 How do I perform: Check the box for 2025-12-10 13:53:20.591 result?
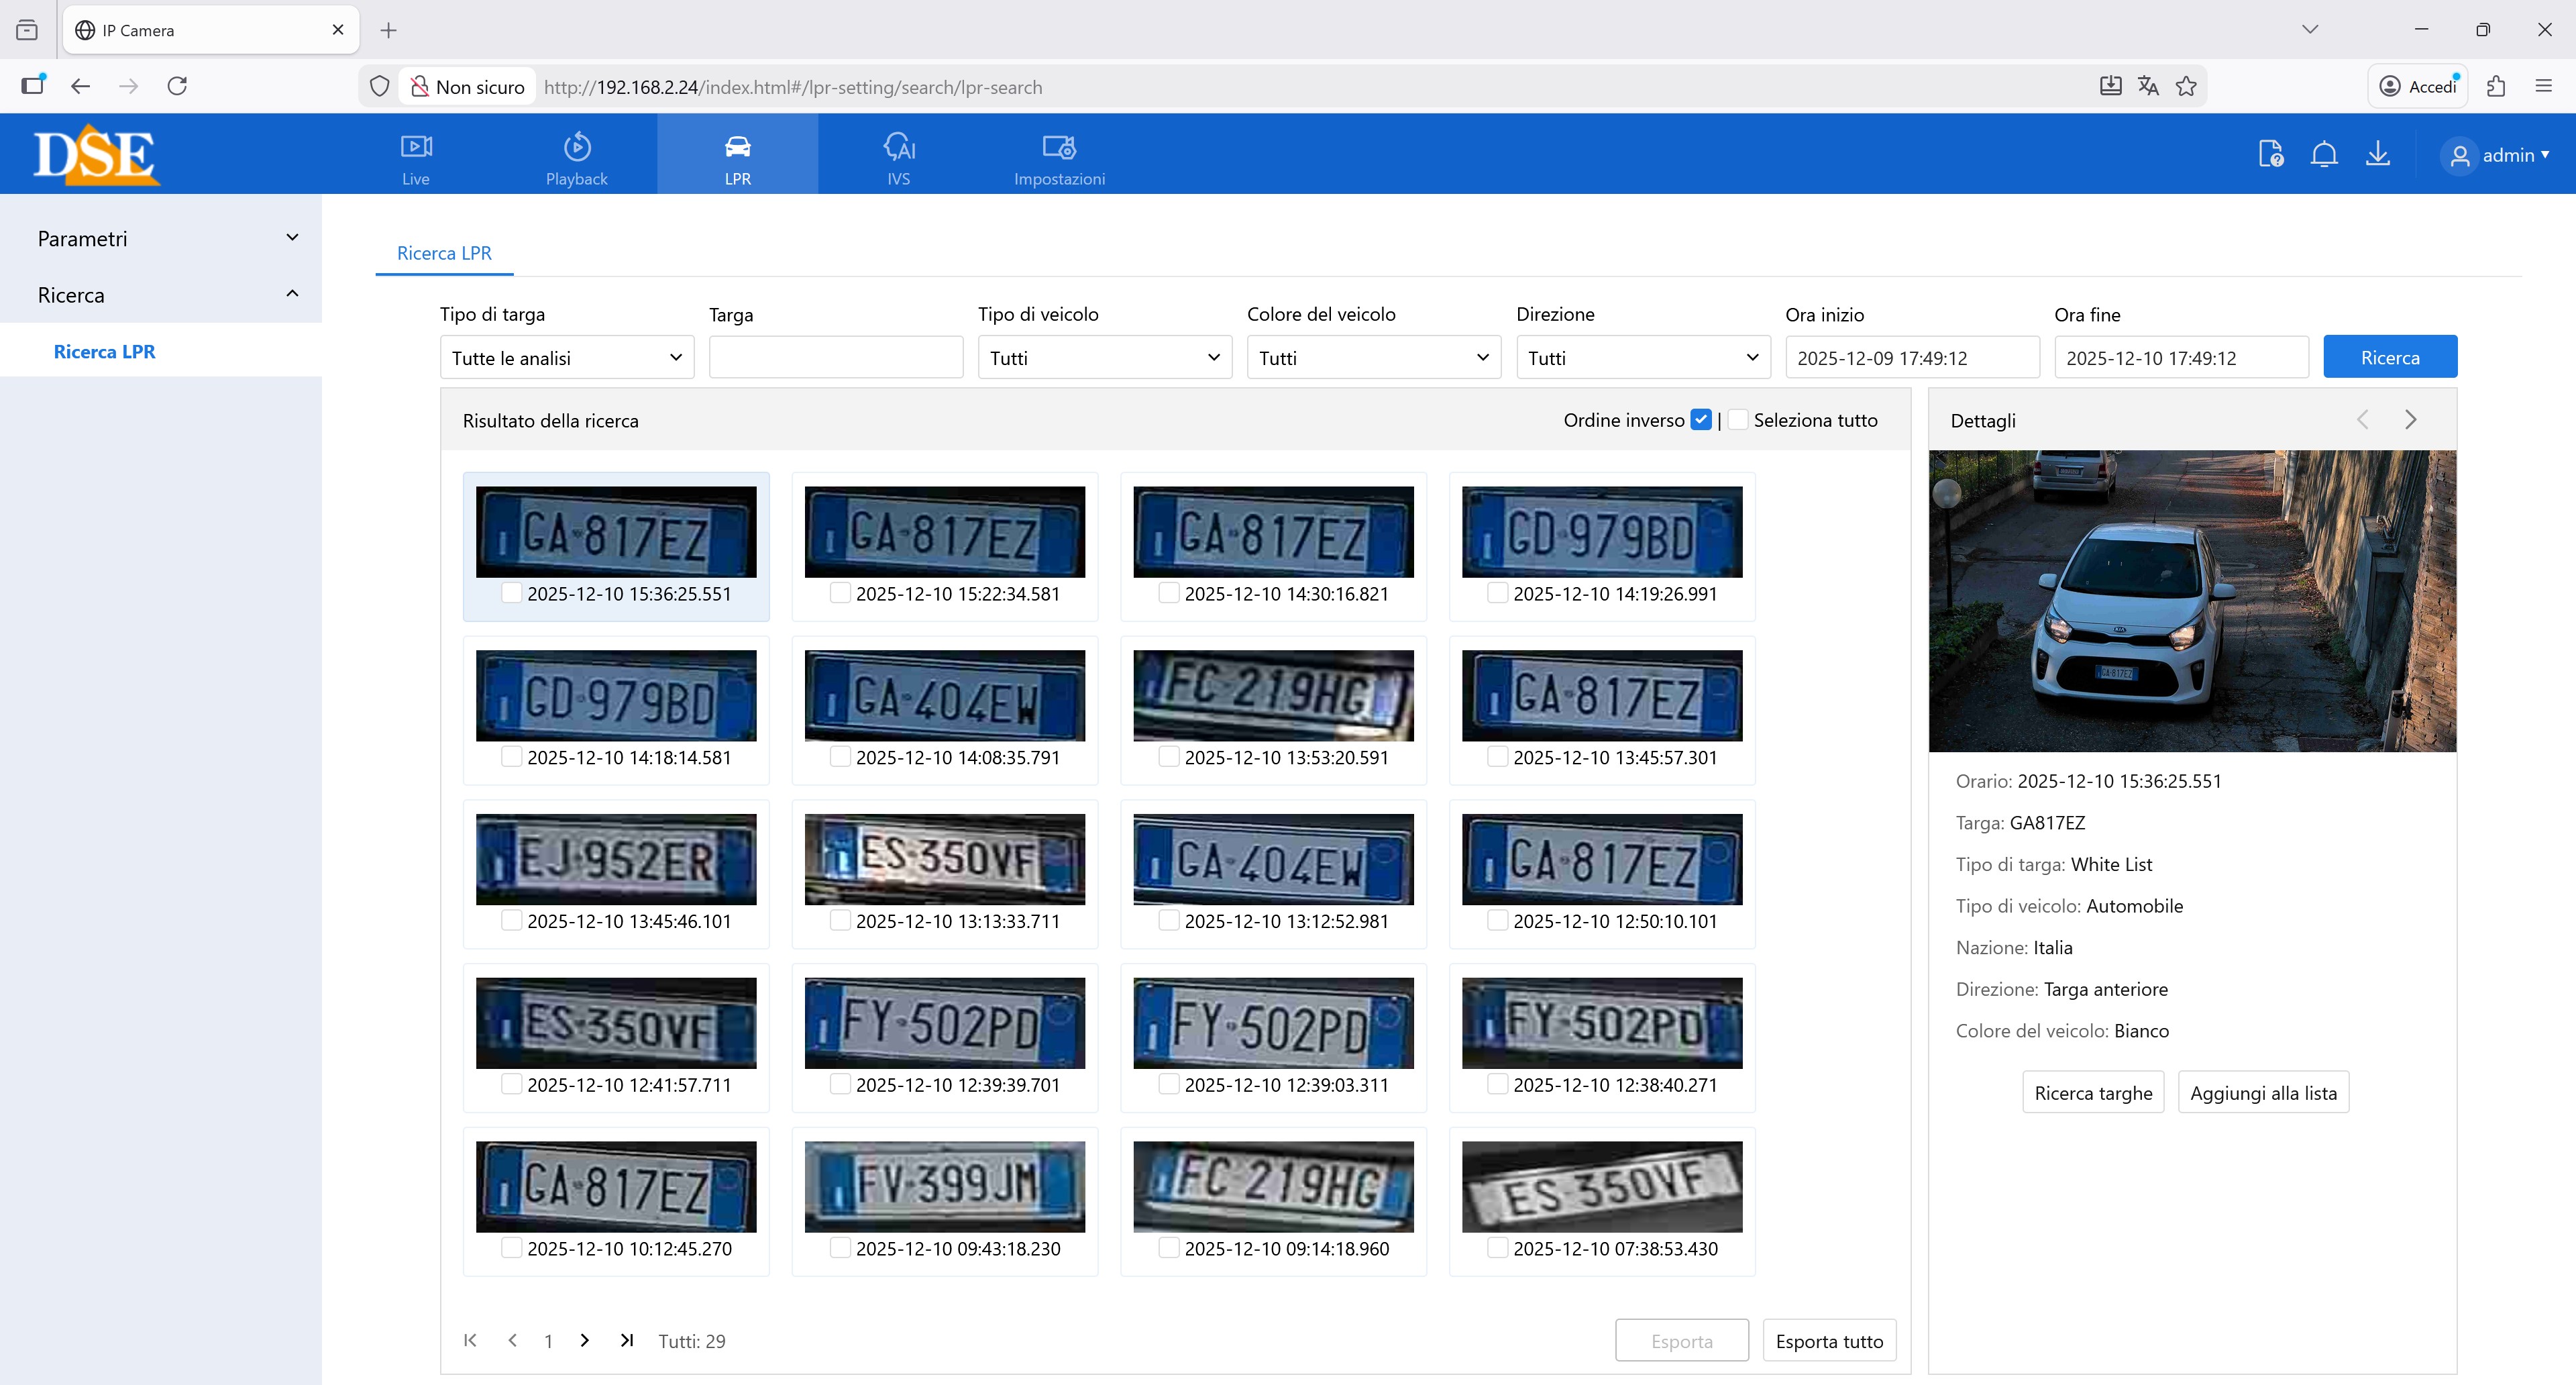coord(1168,757)
